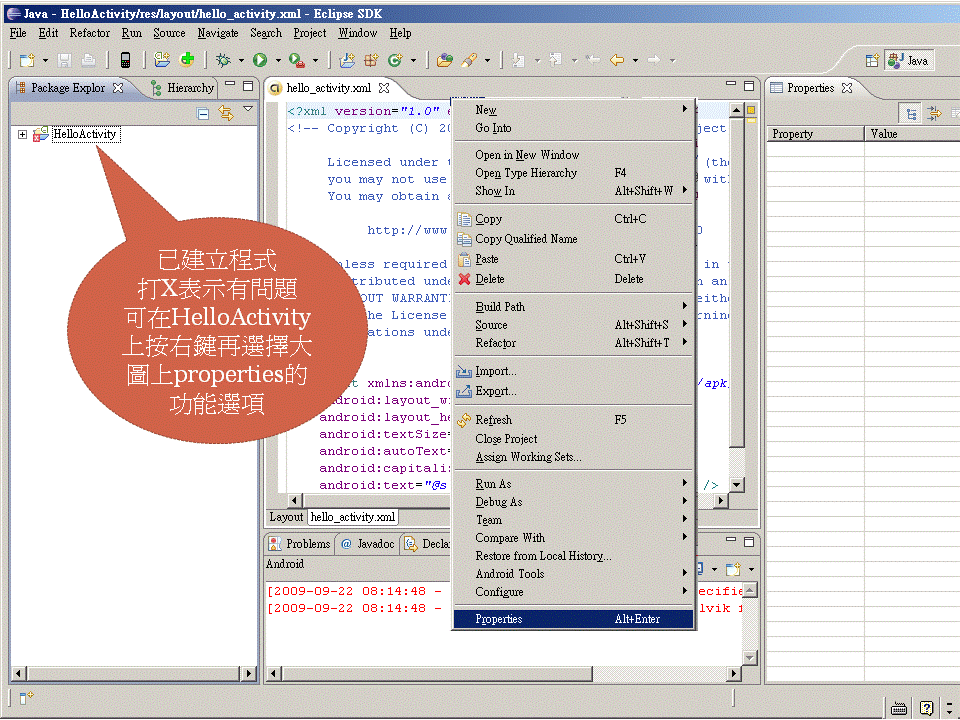This screenshot has width=960, height=720.
Task: Click the Open Perspective icon
Action: click(872, 60)
